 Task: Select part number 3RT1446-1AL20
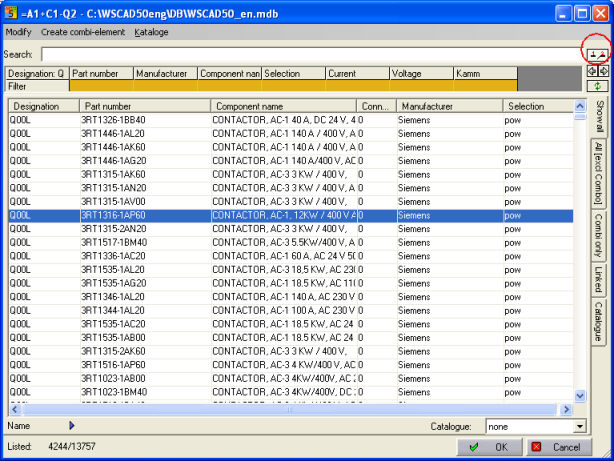pyautogui.click(x=113, y=134)
